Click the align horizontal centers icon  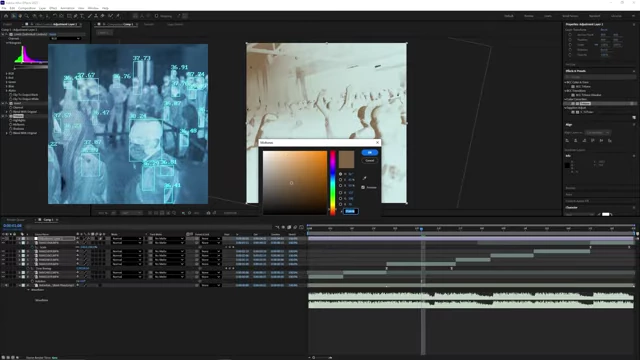(x=576, y=140)
